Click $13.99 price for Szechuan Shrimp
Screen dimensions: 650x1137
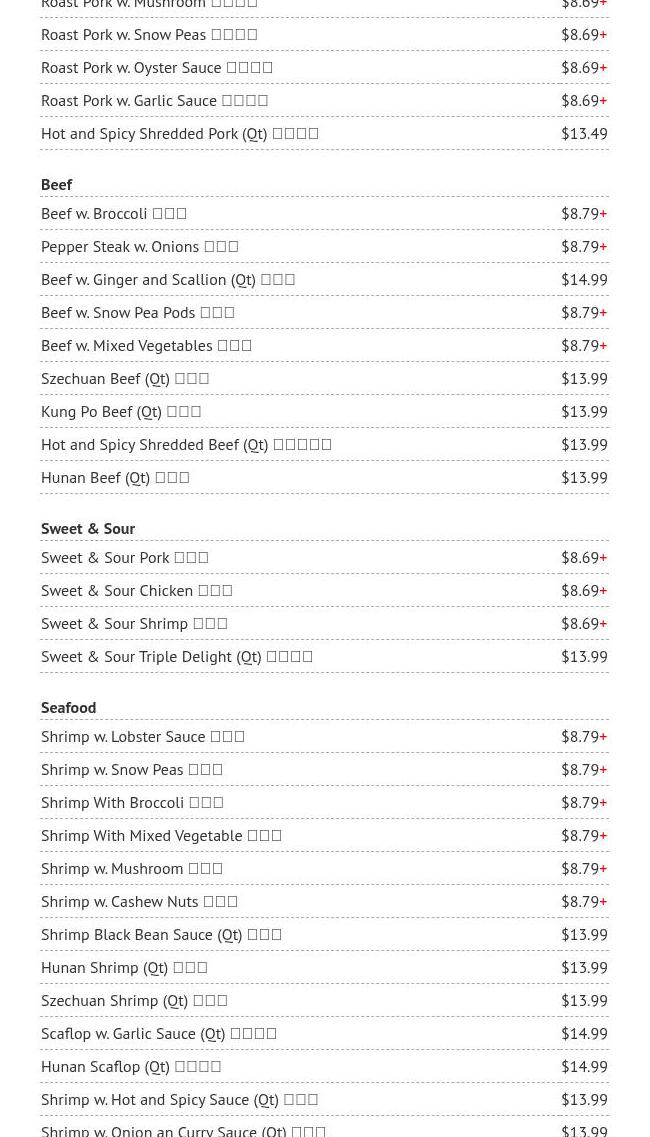point(584,1000)
